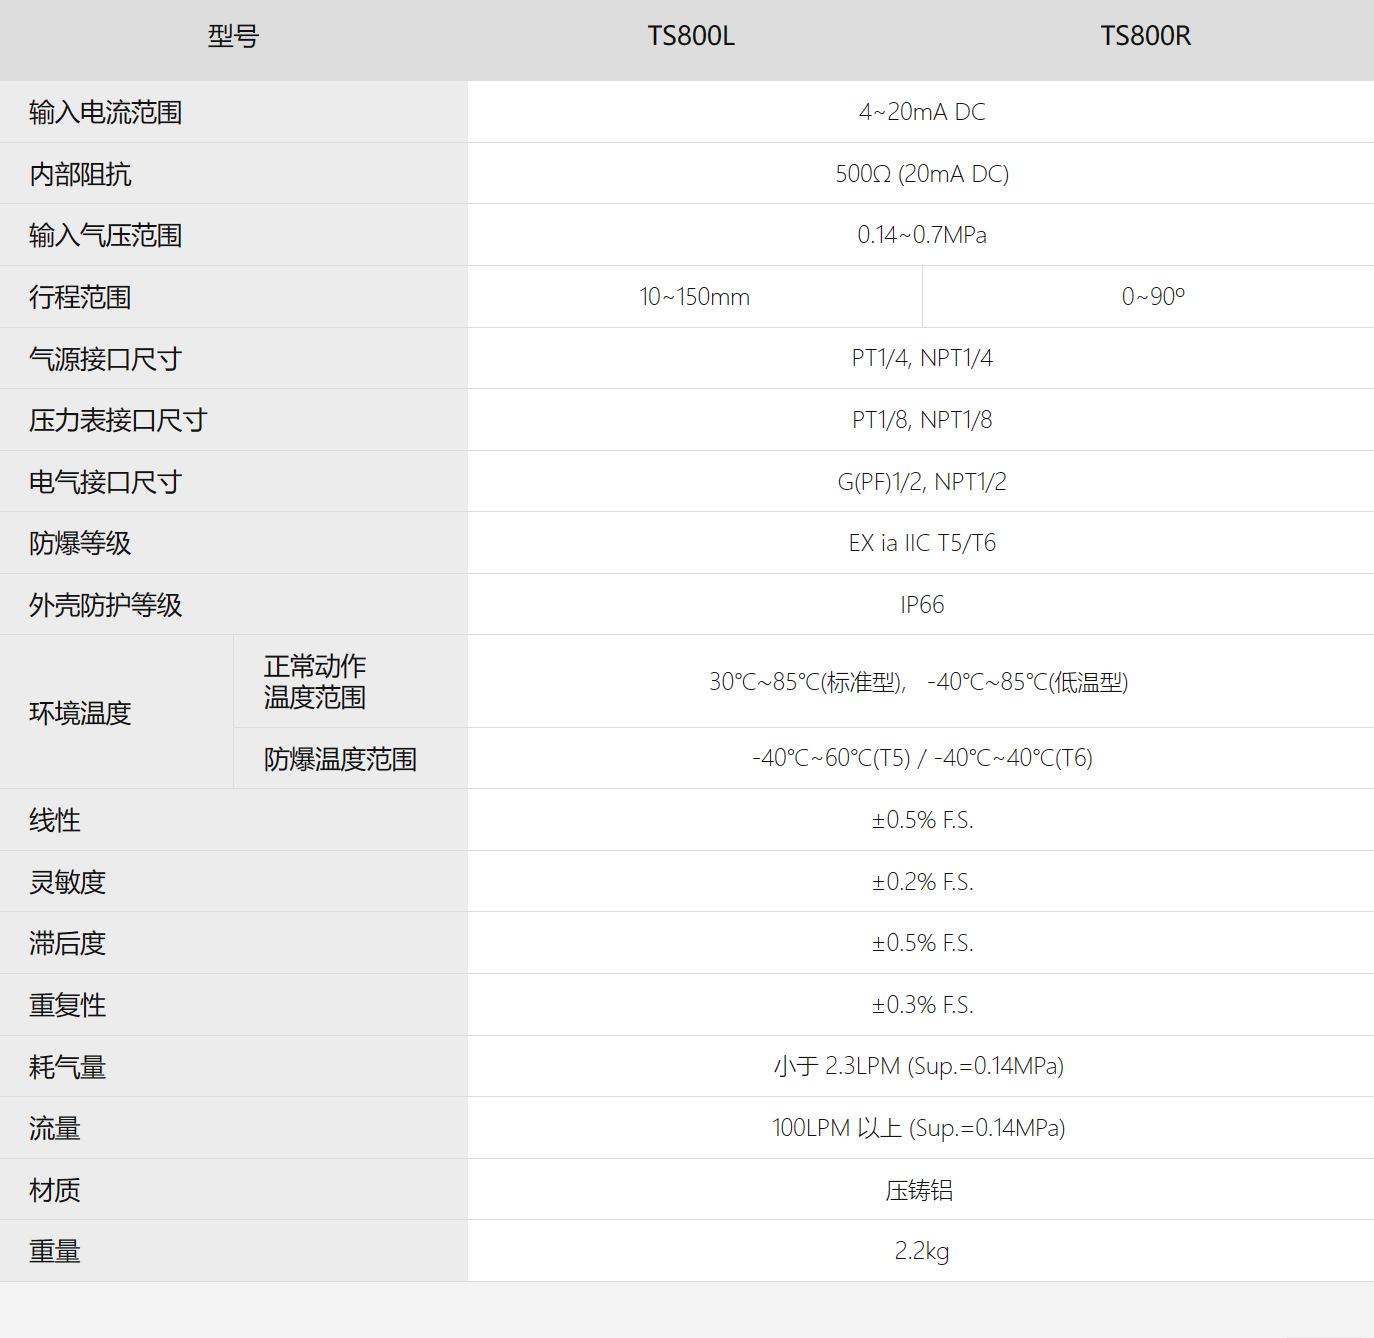Click the 2.2kg weight value
Screen dimensions: 1374x1338
click(x=921, y=1251)
